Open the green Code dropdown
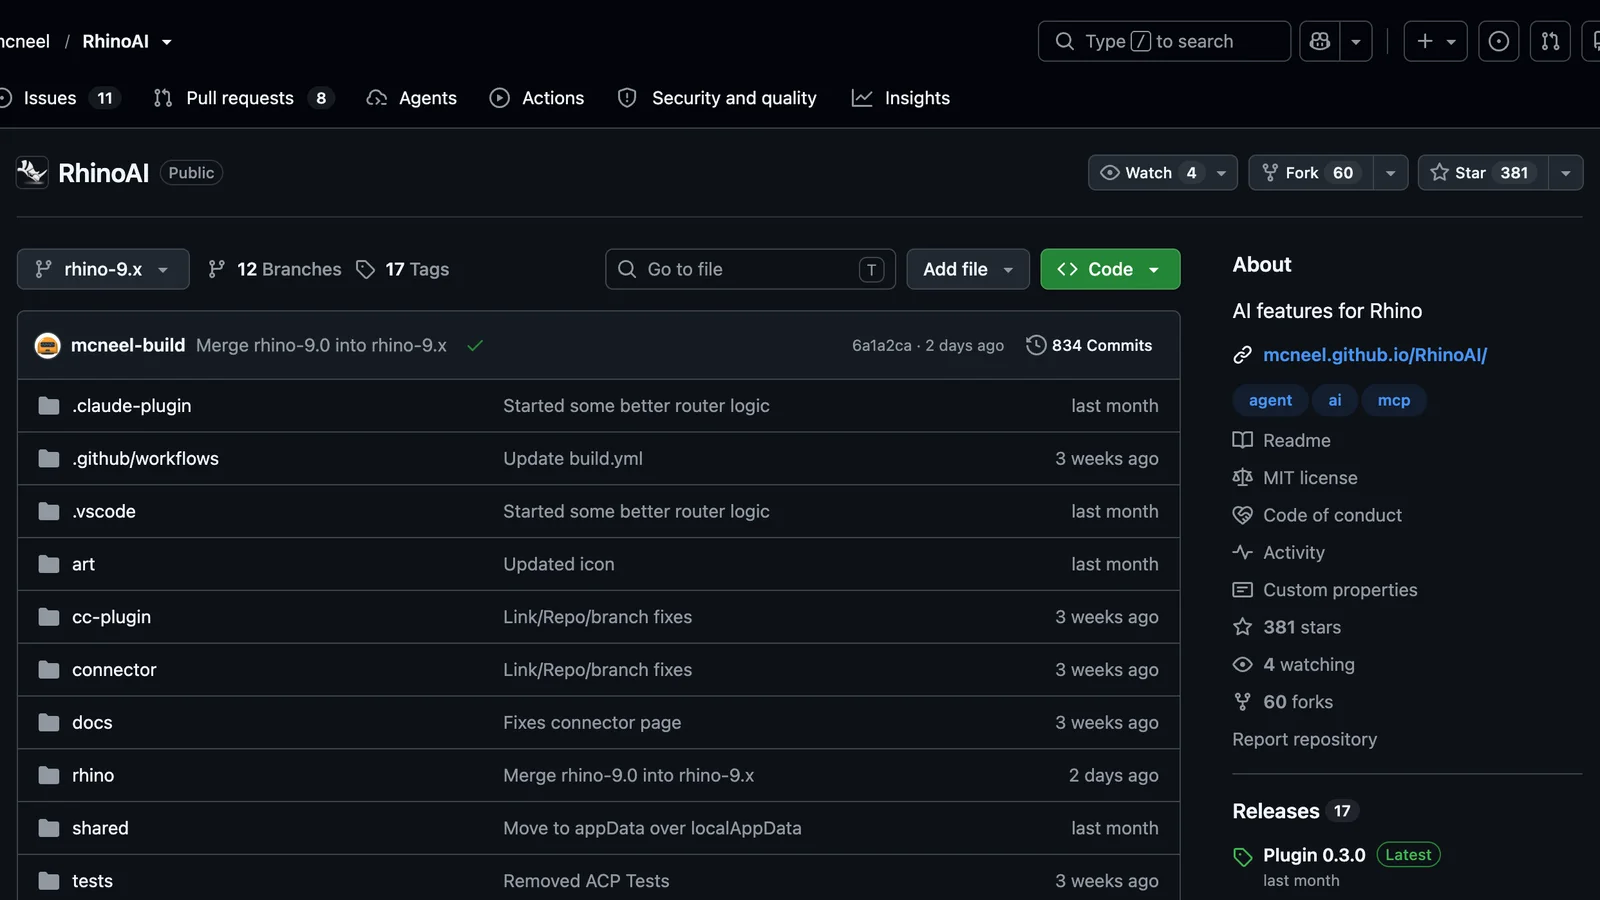This screenshot has height=900, width=1600. 1110,269
